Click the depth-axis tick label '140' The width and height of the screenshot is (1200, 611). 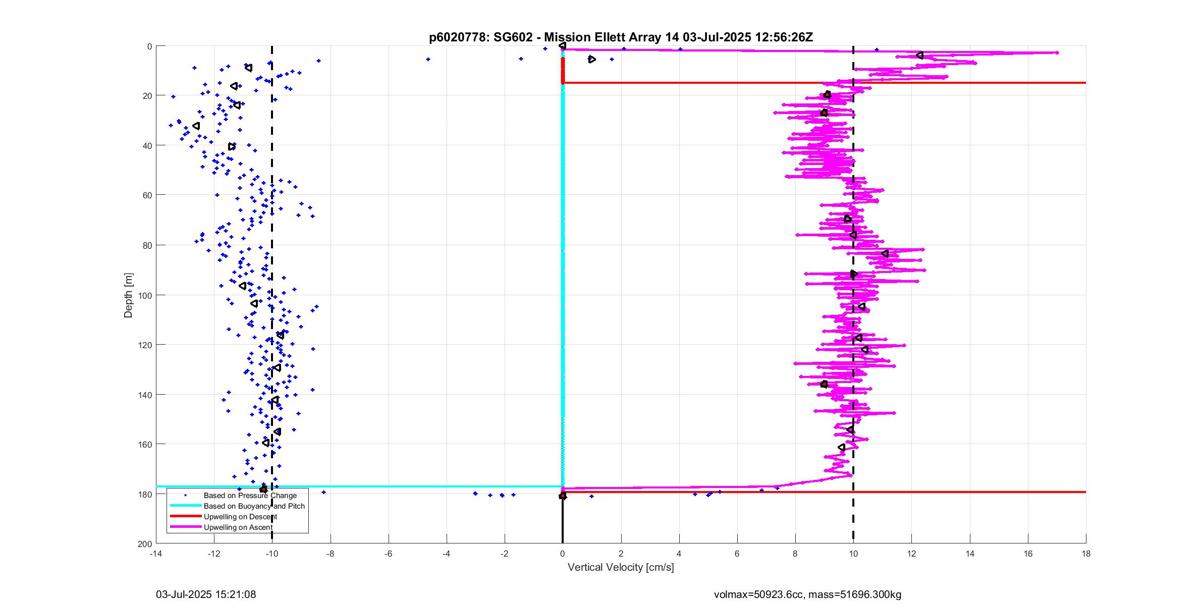pos(144,394)
